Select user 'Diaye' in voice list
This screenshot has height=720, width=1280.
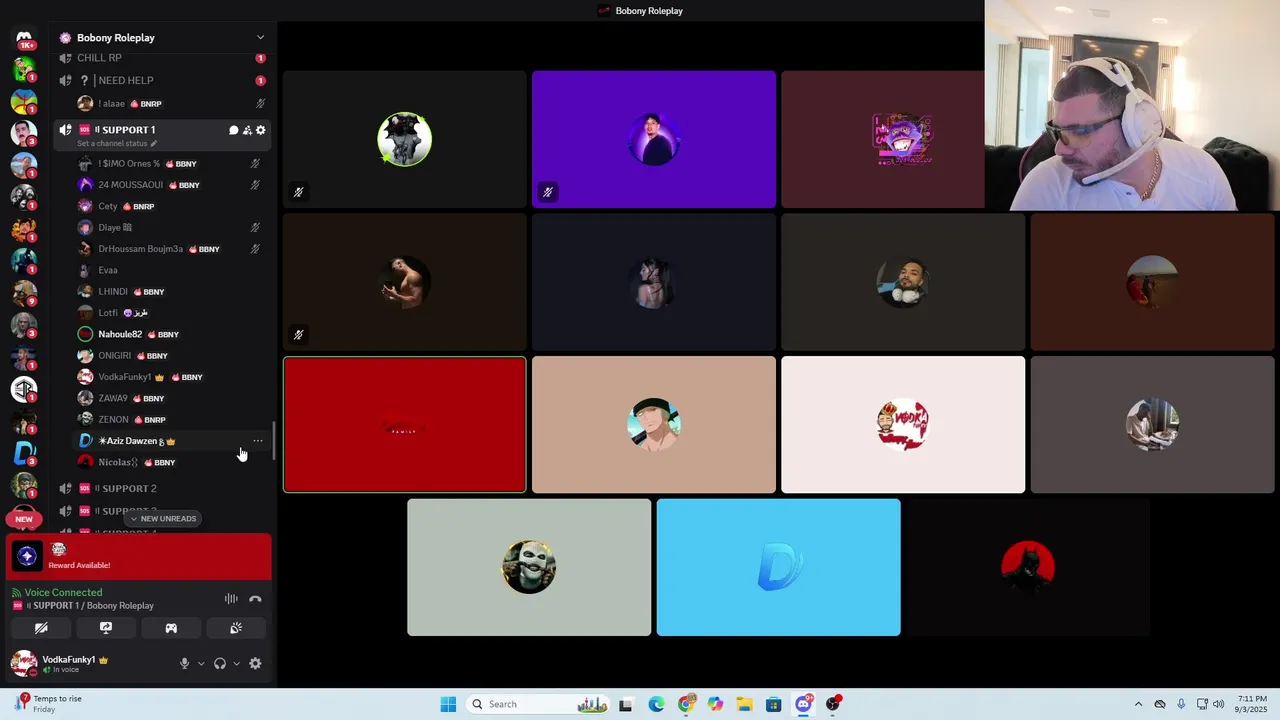tap(172, 228)
